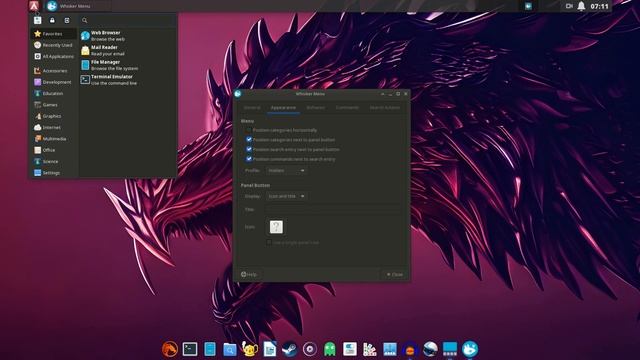This screenshot has height=360, width=640.
Task: Launch green ghost app in dock
Action: coord(330,349)
